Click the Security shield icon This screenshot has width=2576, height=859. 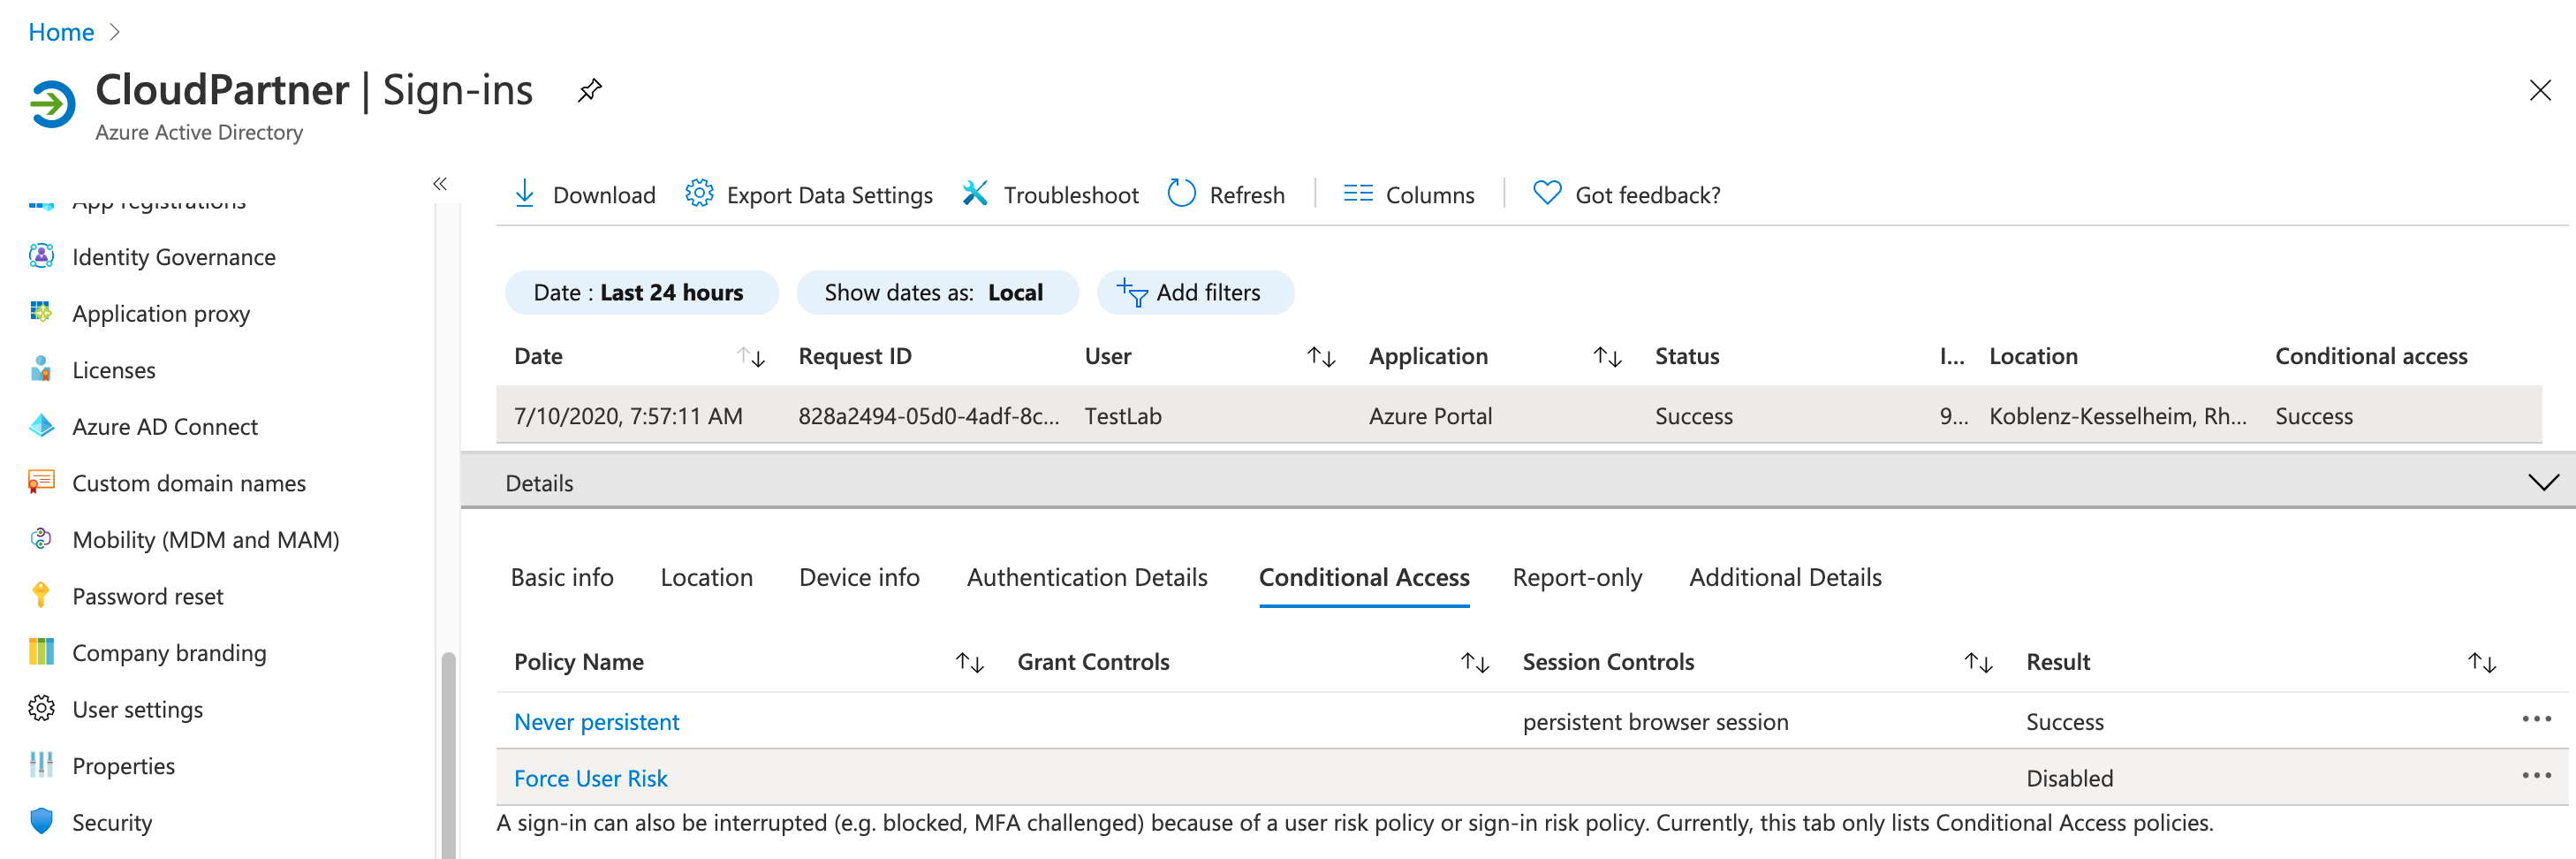41,821
